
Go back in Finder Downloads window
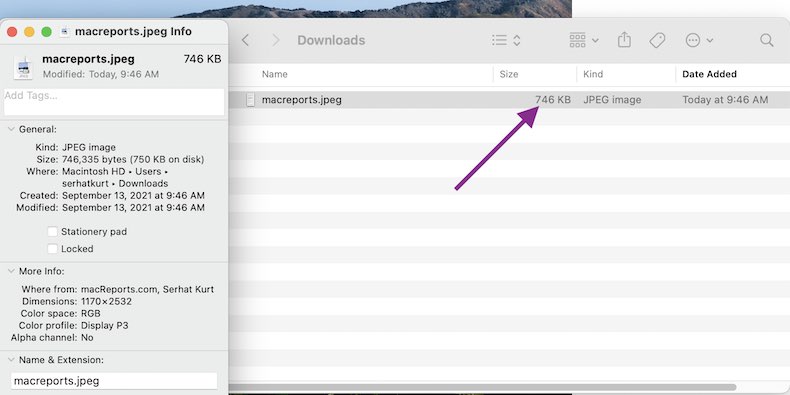245,40
